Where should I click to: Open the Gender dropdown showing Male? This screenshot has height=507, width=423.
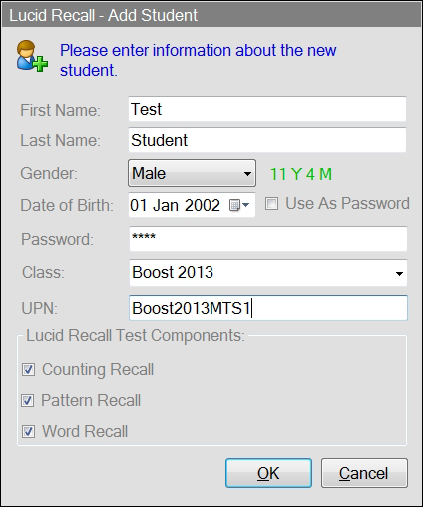pyautogui.click(x=192, y=173)
